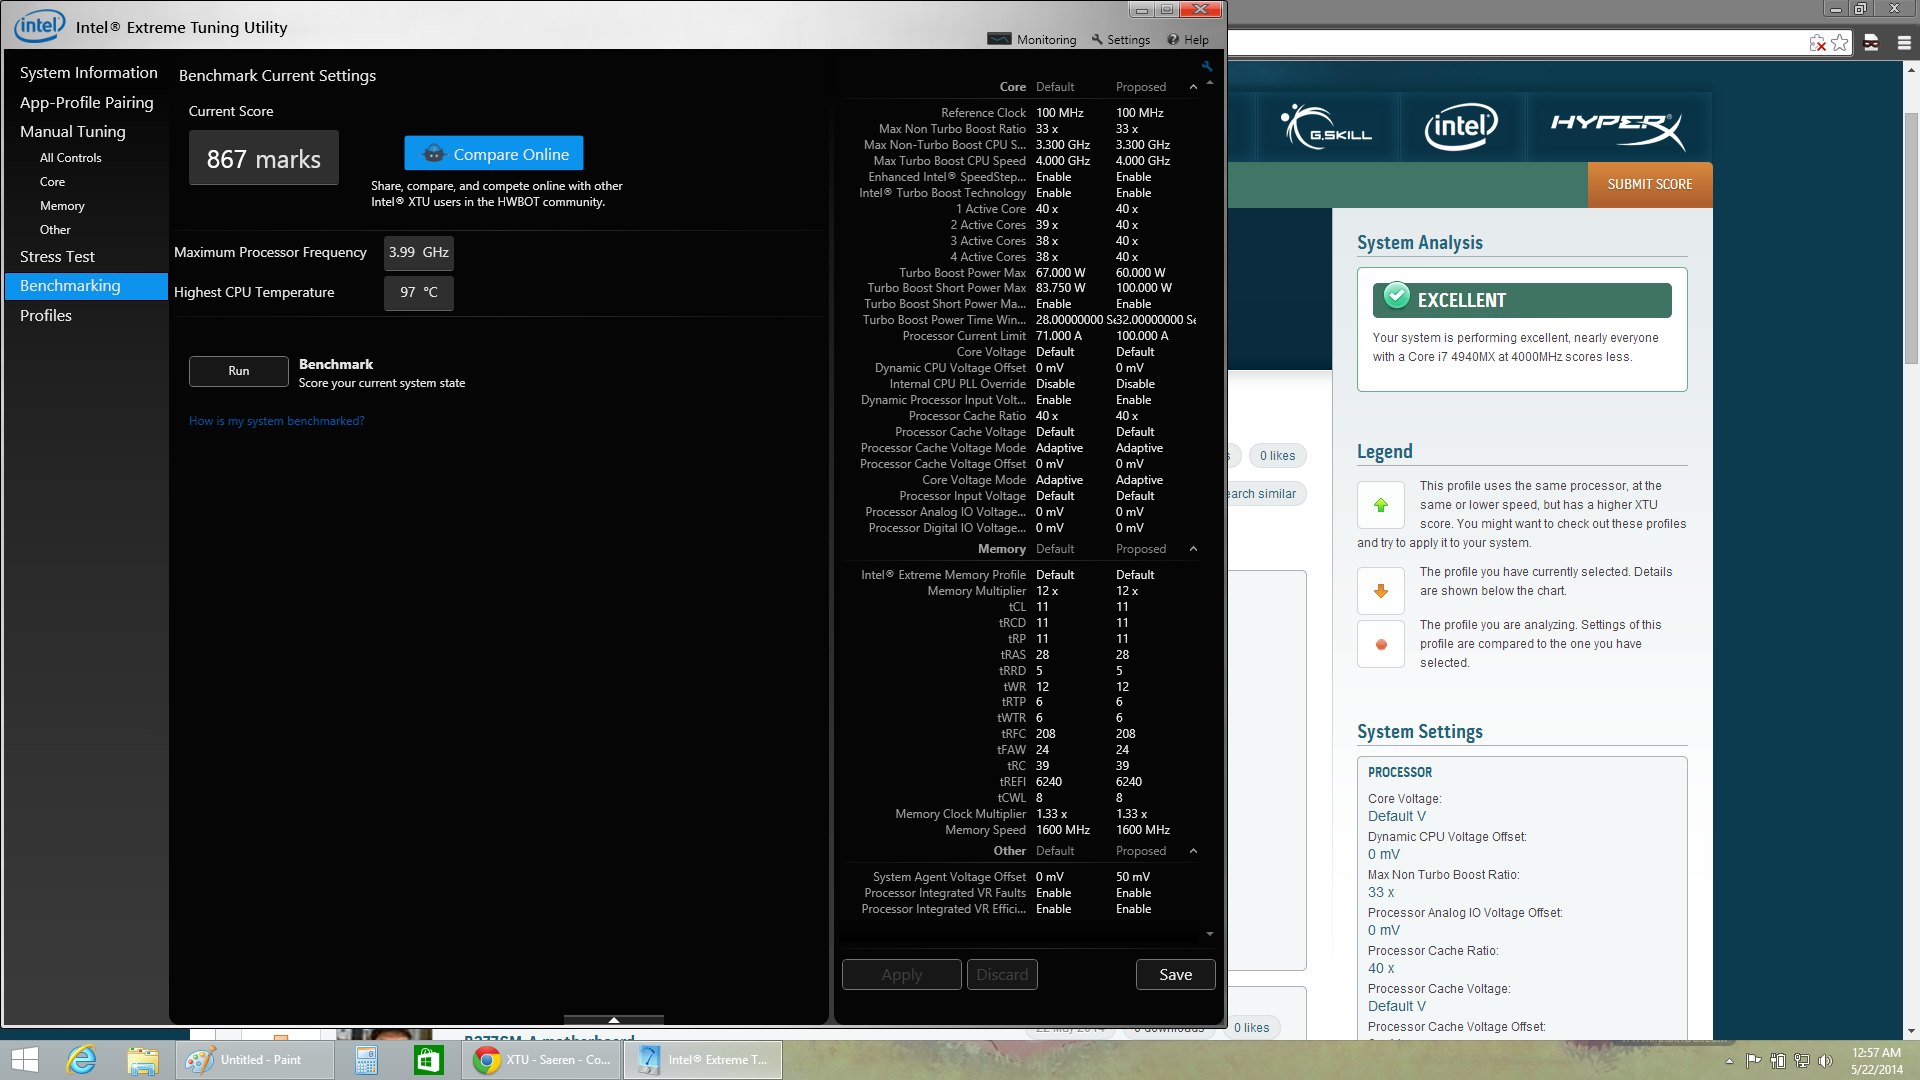The image size is (1920, 1080).
Task: Click the System Agent Voltage Offset proposed 50 mV
Action: [1133, 877]
